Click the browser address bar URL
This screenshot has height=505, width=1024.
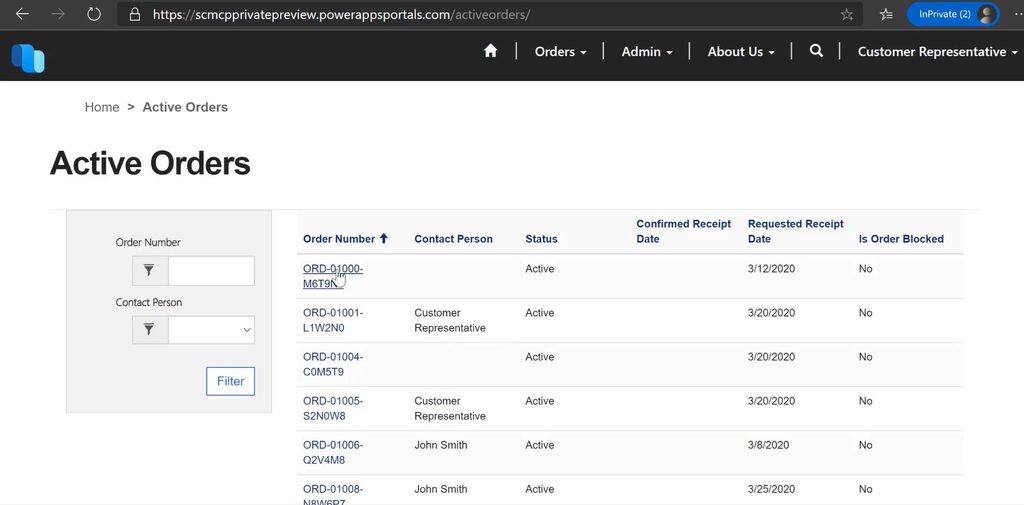click(x=341, y=14)
